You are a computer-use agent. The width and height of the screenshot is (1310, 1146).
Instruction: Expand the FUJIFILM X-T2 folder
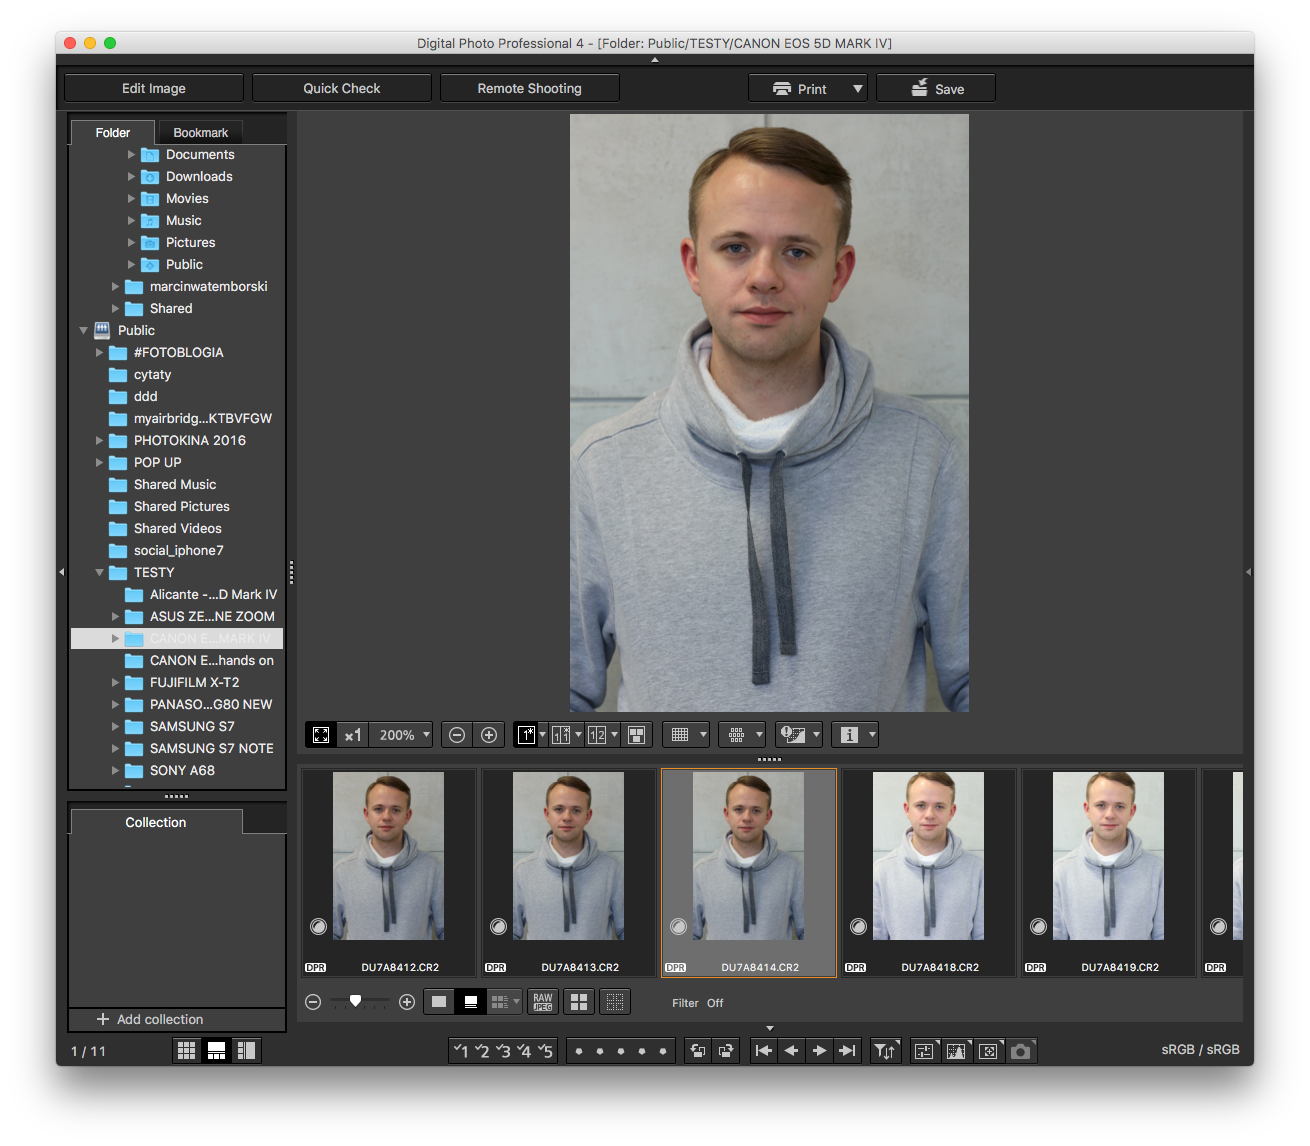(115, 682)
